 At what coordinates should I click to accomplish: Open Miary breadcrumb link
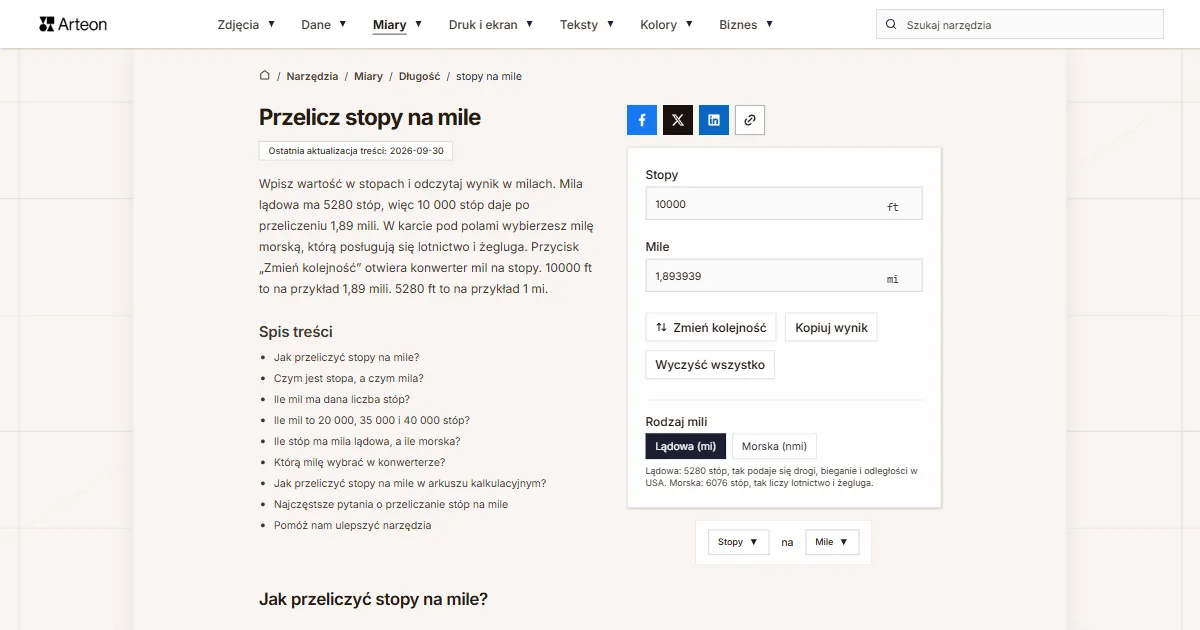(x=368, y=76)
